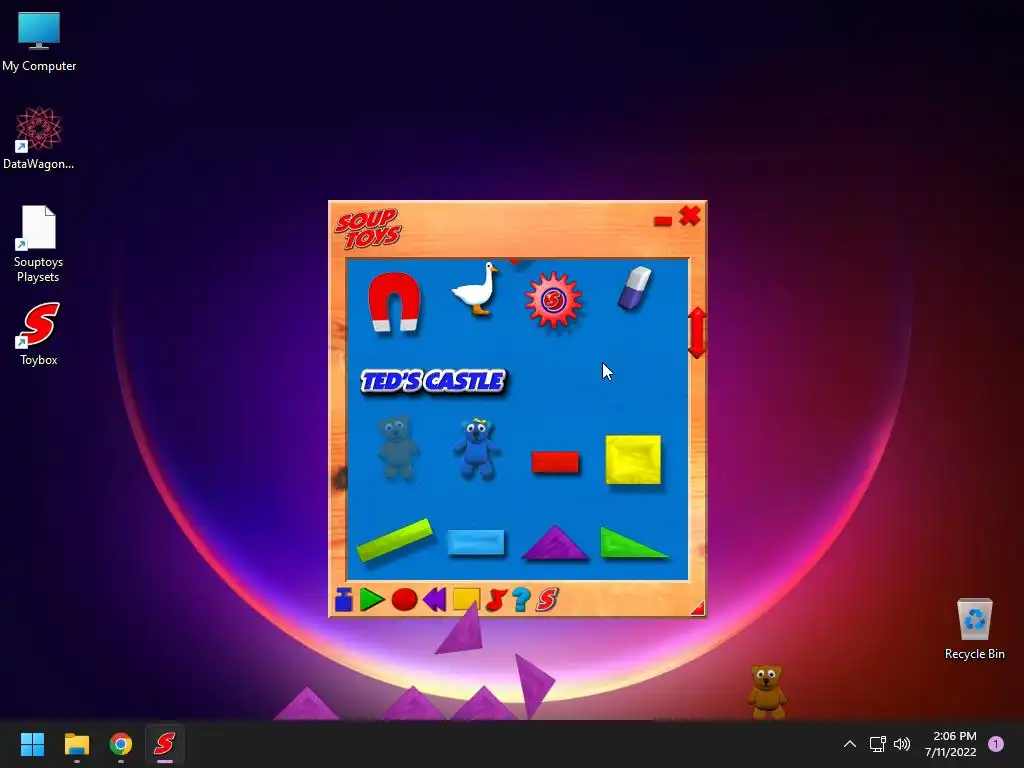Select the white goose toy

coord(476,290)
